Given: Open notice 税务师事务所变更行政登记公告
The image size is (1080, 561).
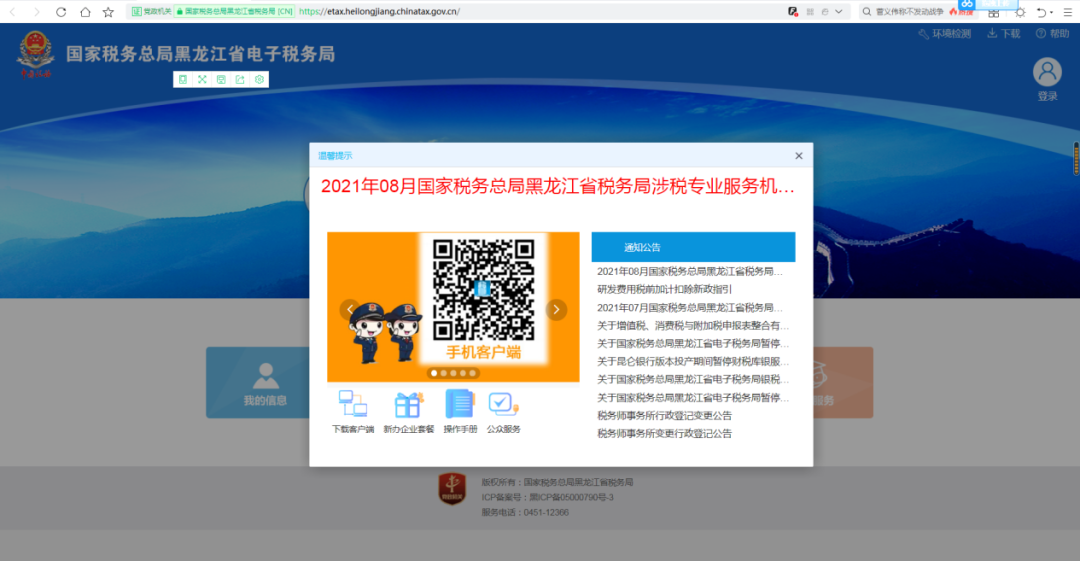Looking at the screenshot, I should click(664, 434).
